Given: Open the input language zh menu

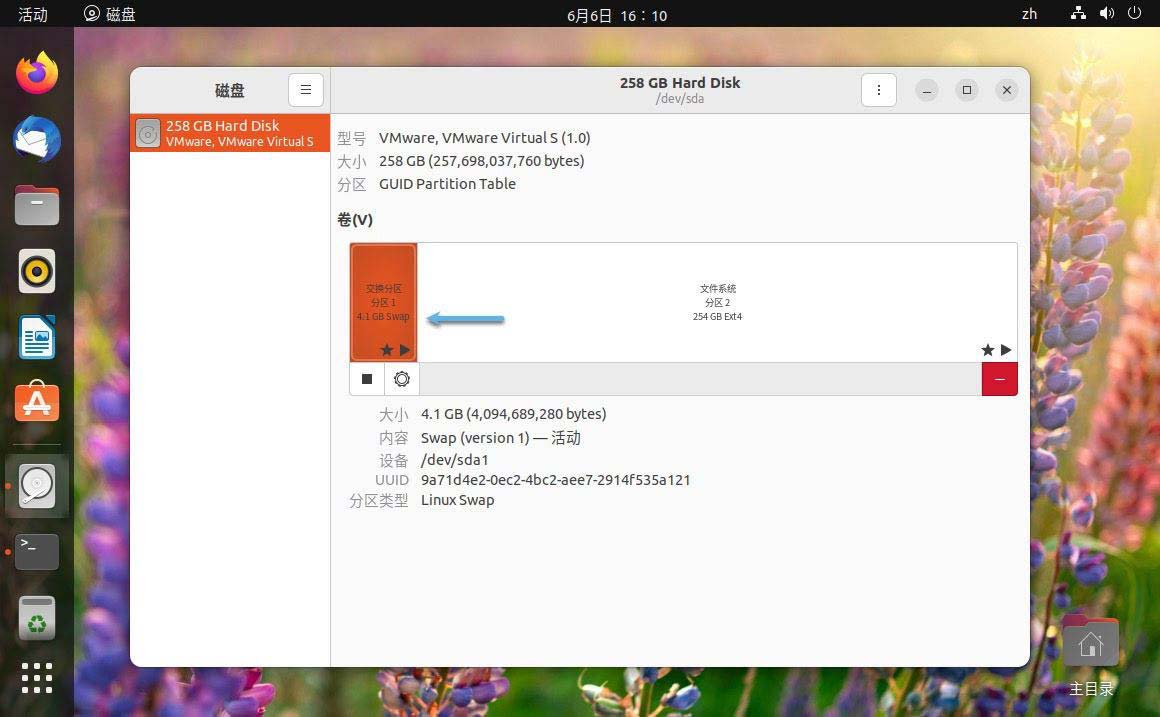Looking at the screenshot, I should [x=1029, y=15].
